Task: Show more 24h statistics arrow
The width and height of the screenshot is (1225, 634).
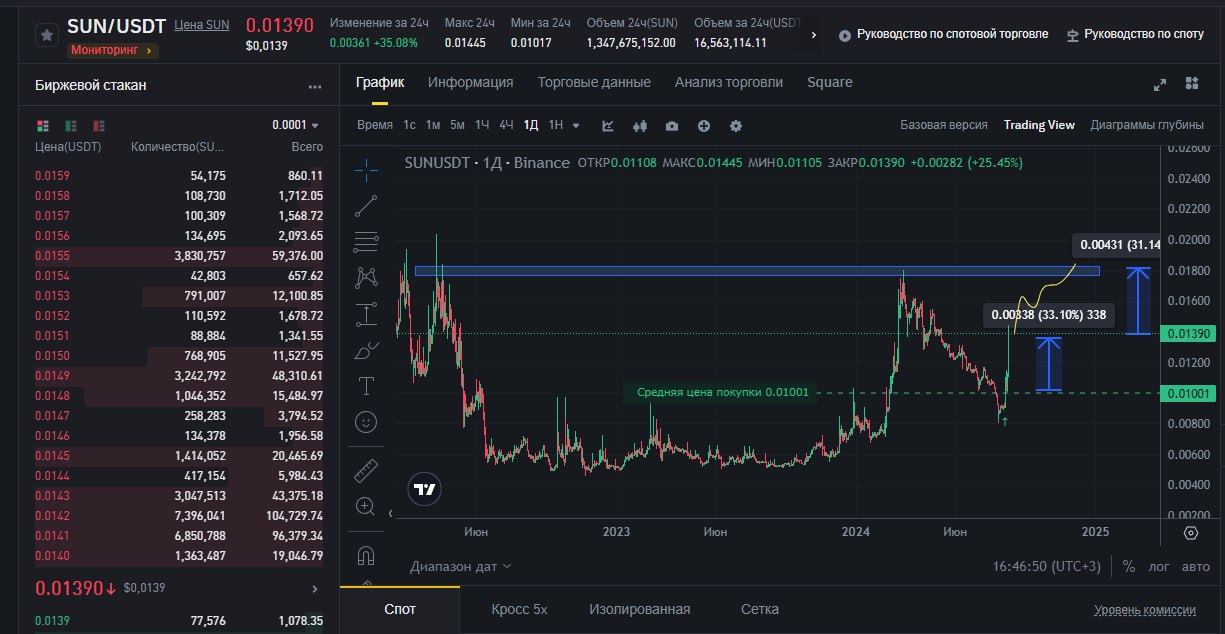Action: click(x=813, y=35)
